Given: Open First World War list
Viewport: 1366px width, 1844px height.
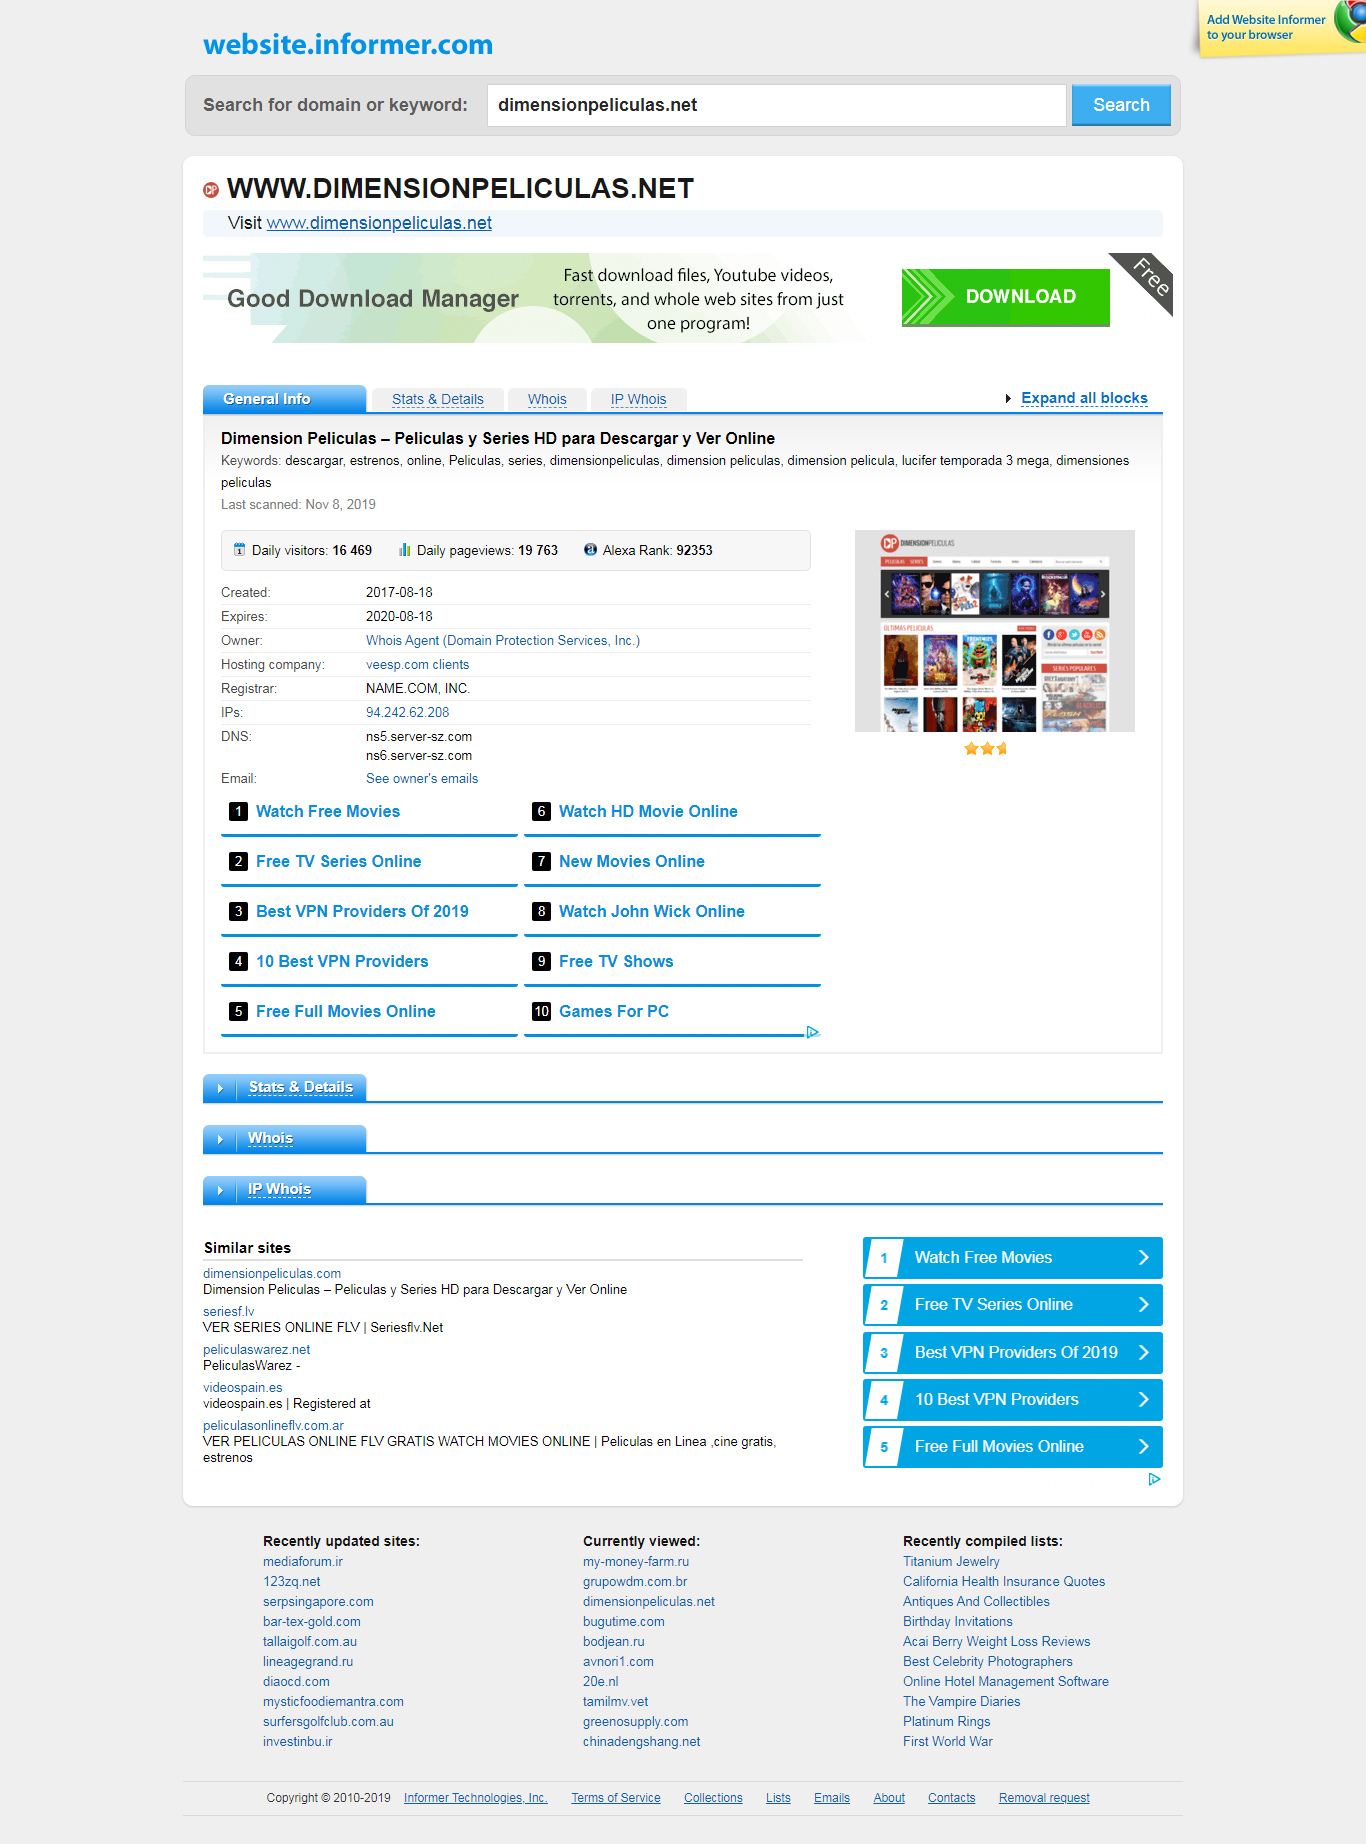Looking at the screenshot, I should pyautogui.click(x=948, y=1742).
